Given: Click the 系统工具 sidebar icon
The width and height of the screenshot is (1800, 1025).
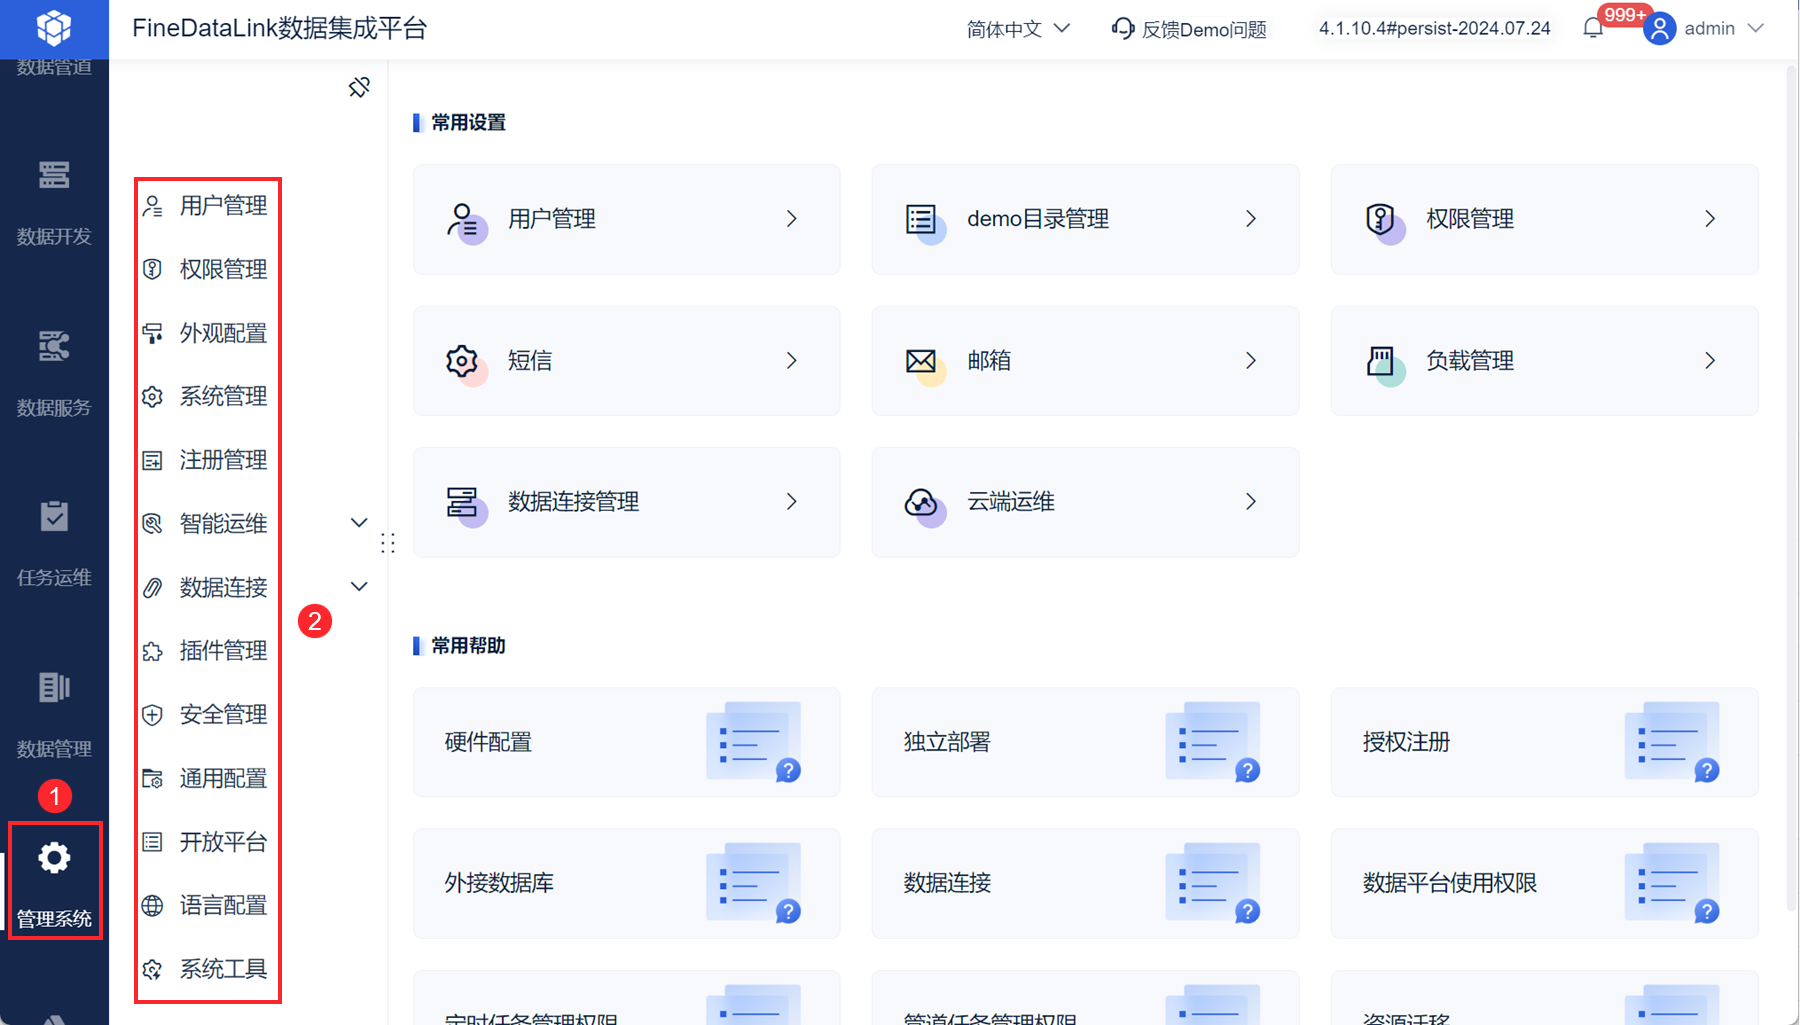Looking at the screenshot, I should [152, 969].
